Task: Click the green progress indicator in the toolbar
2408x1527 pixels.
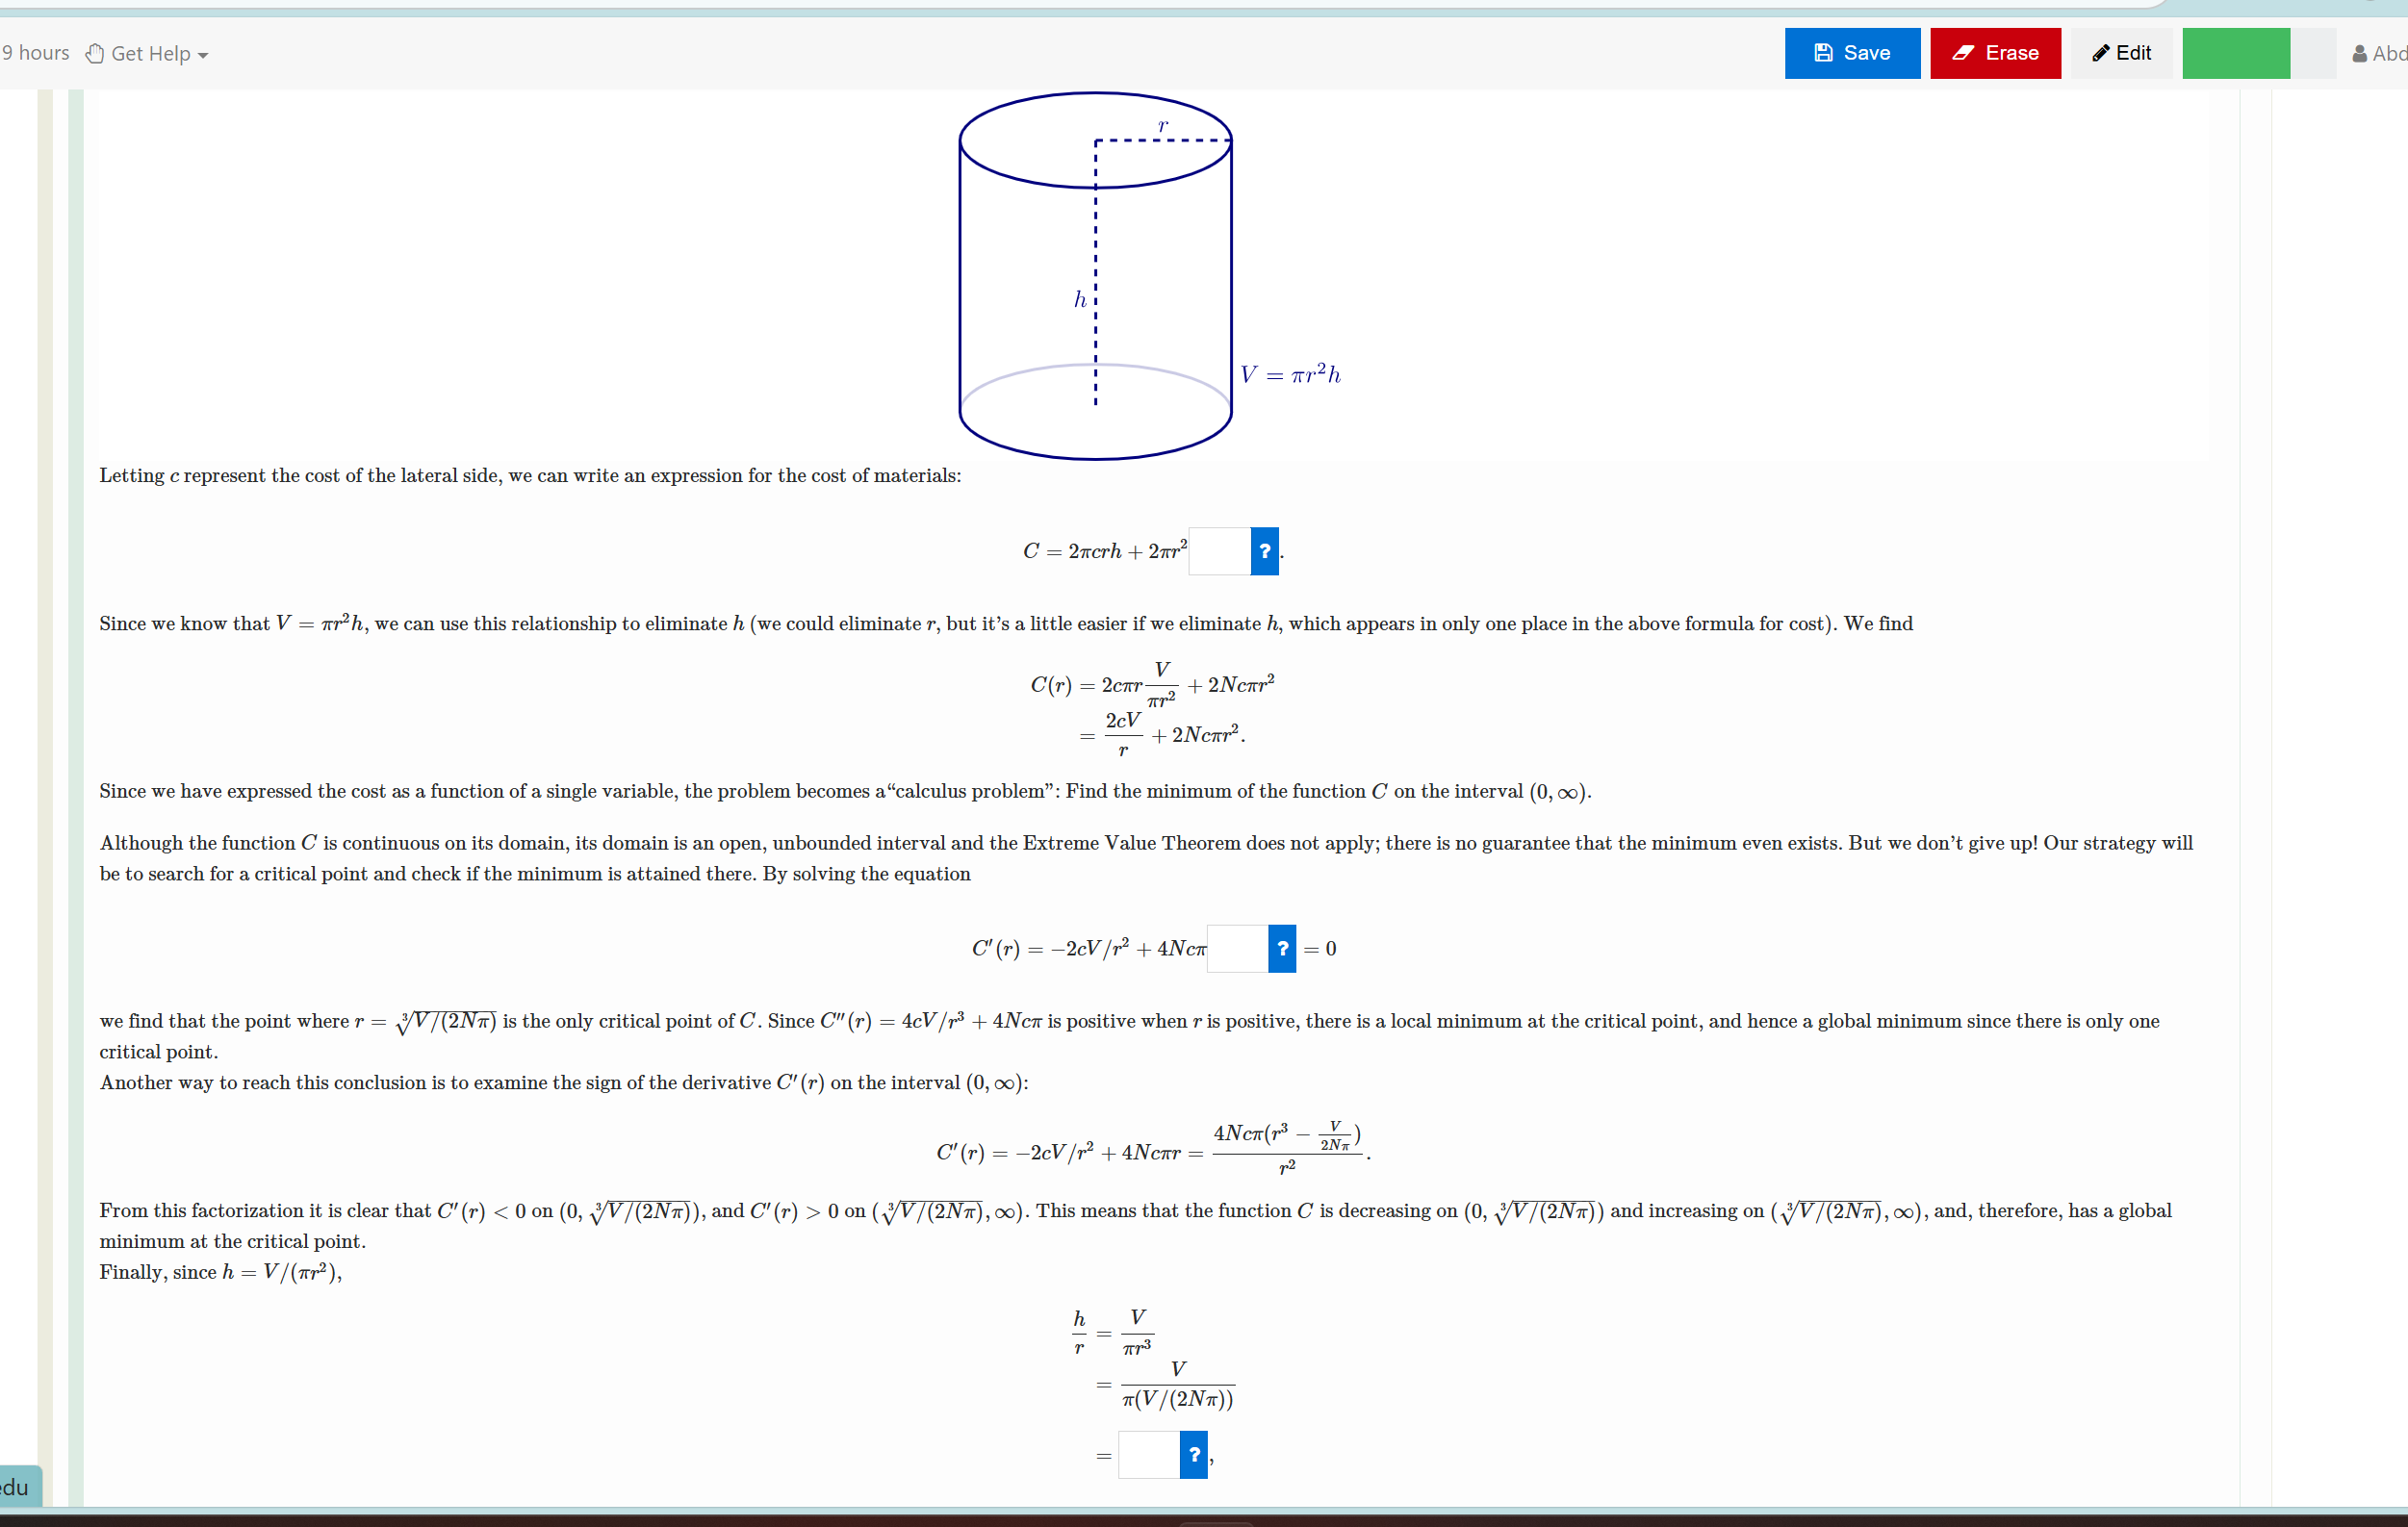Action: click(x=2236, y=53)
